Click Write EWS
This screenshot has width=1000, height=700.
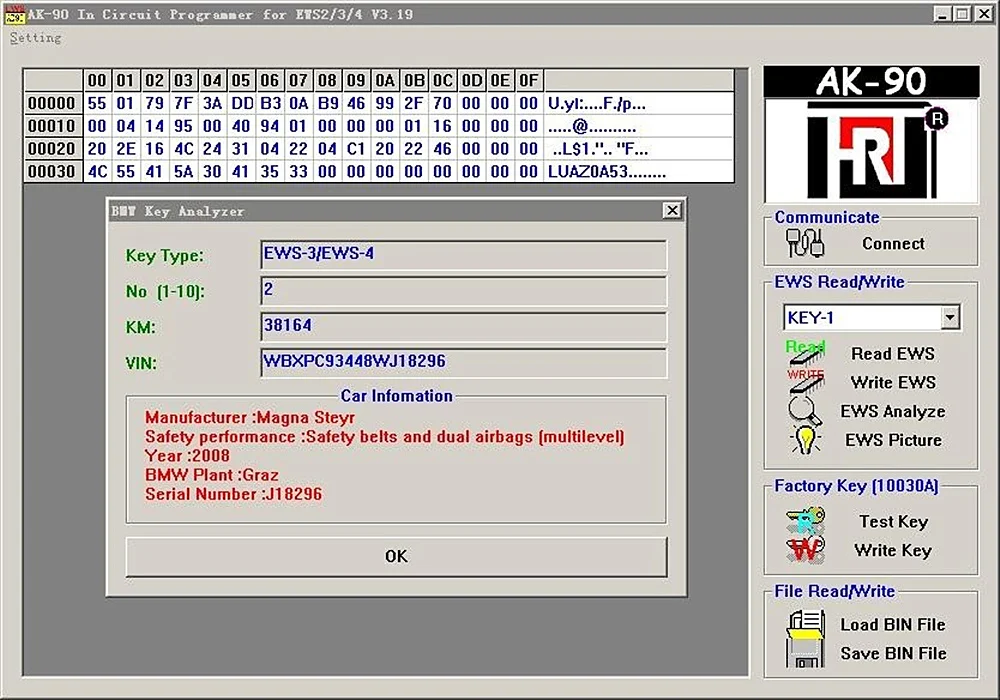click(893, 383)
